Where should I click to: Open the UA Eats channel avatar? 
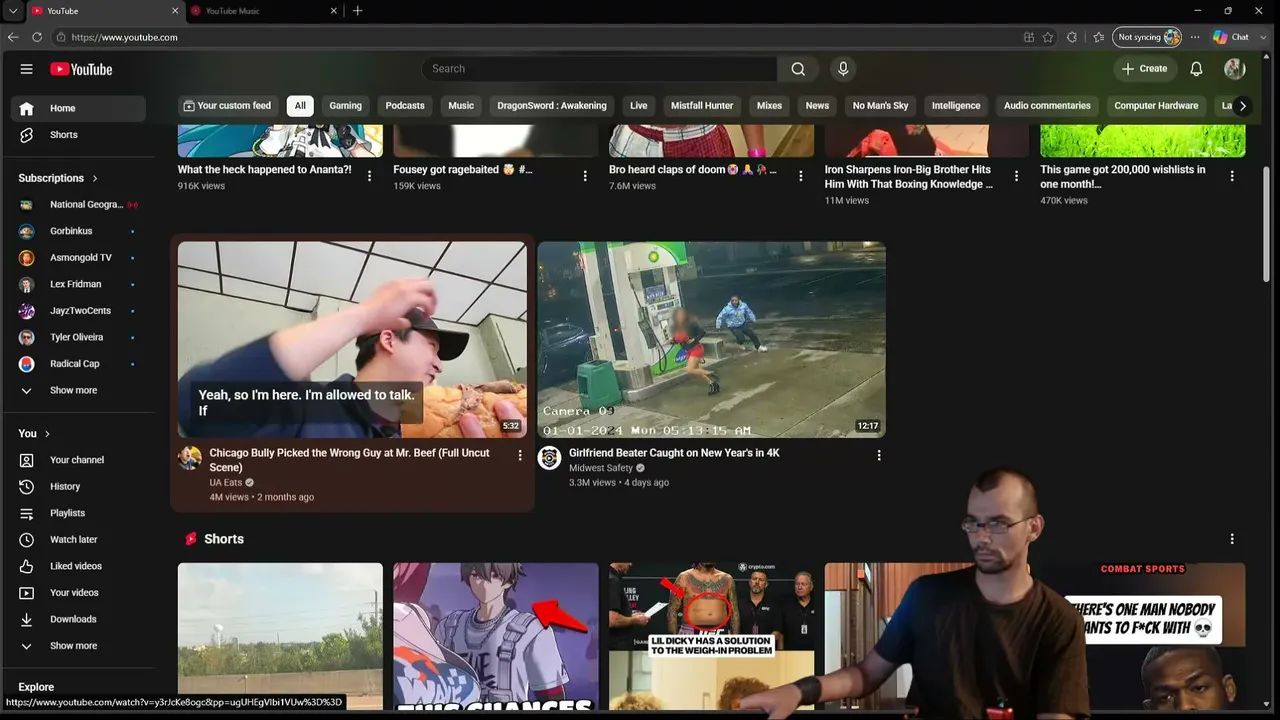(x=190, y=458)
